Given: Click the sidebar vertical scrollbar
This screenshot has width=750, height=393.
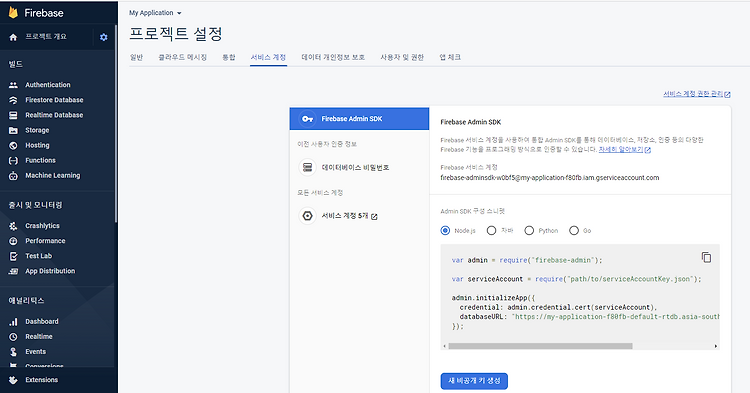Looking at the screenshot, I should [116, 124].
